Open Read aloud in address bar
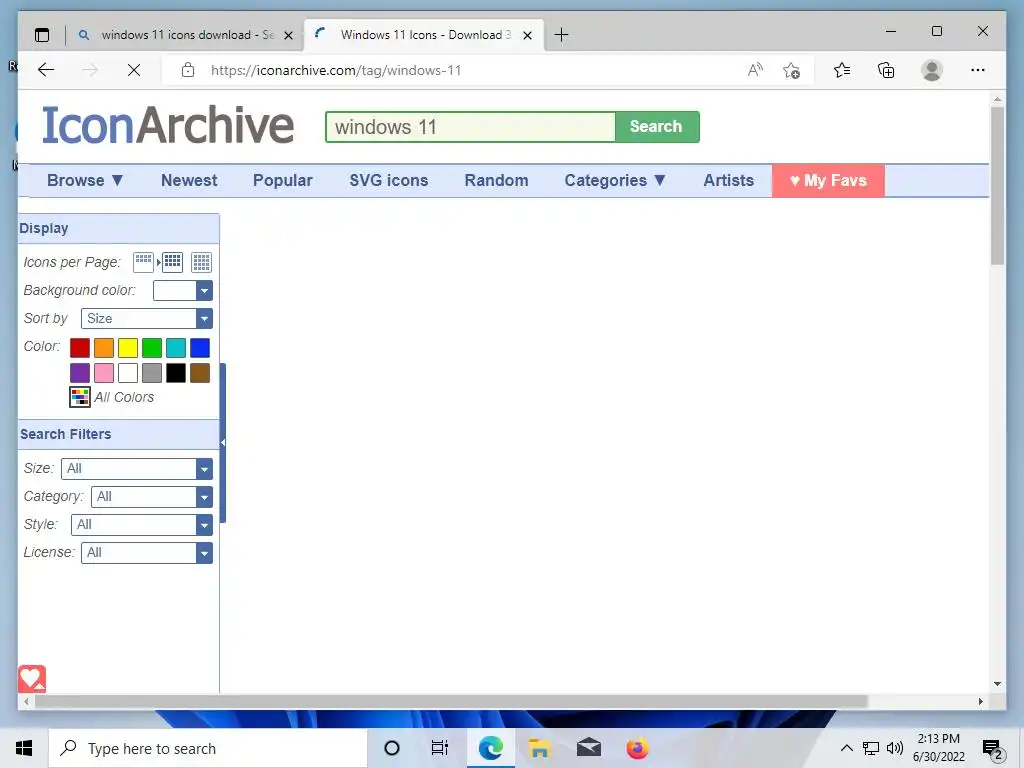 click(755, 70)
